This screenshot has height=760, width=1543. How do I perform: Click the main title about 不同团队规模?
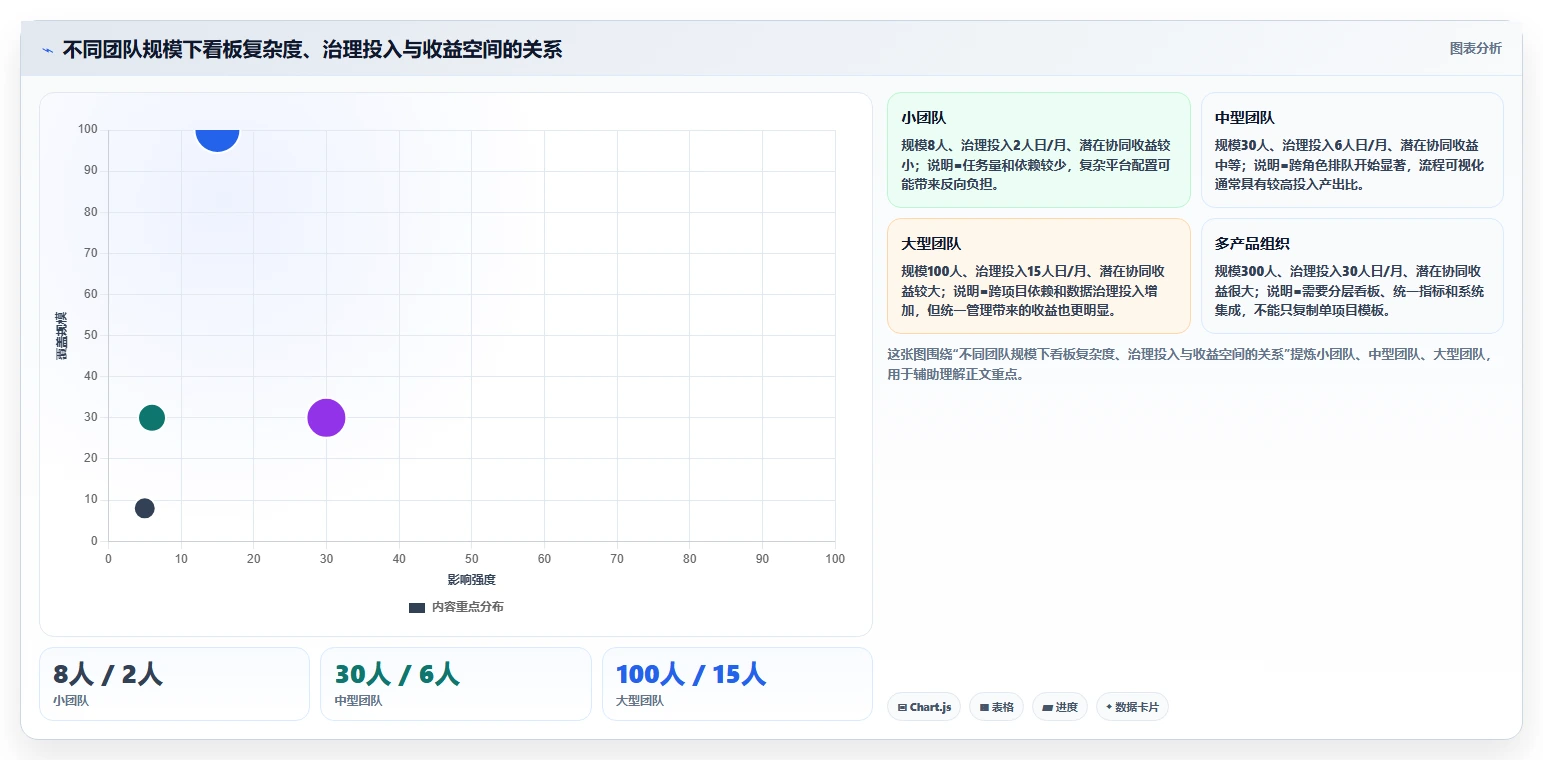[x=312, y=49]
